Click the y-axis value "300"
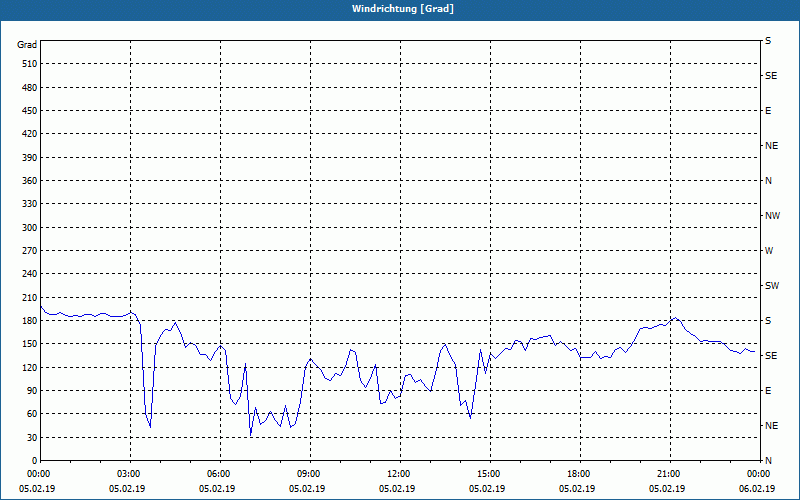 click(30, 228)
